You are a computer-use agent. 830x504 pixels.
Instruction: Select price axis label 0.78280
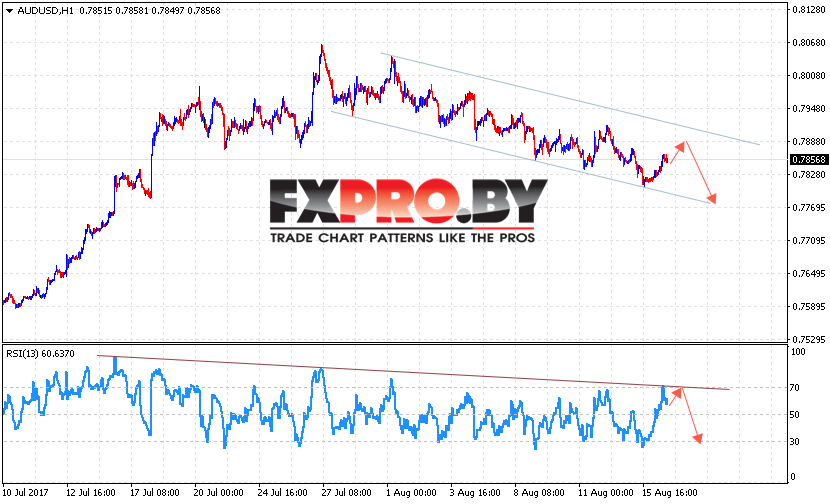click(x=809, y=174)
